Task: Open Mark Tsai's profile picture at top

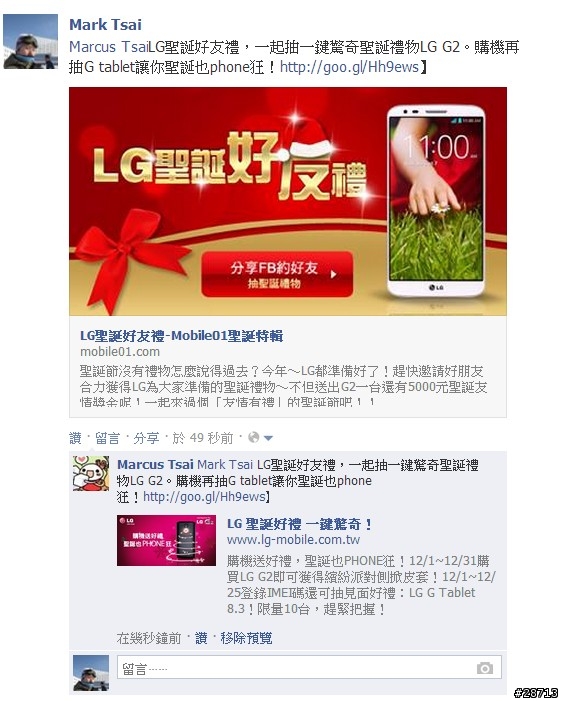Action: 30,42
